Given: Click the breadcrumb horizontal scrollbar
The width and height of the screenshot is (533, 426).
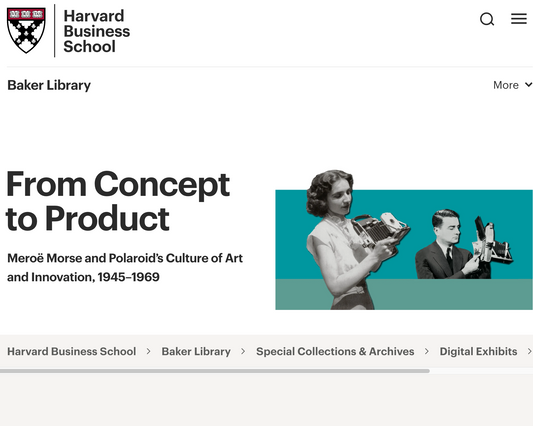Looking at the screenshot, I should (x=215, y=371).
